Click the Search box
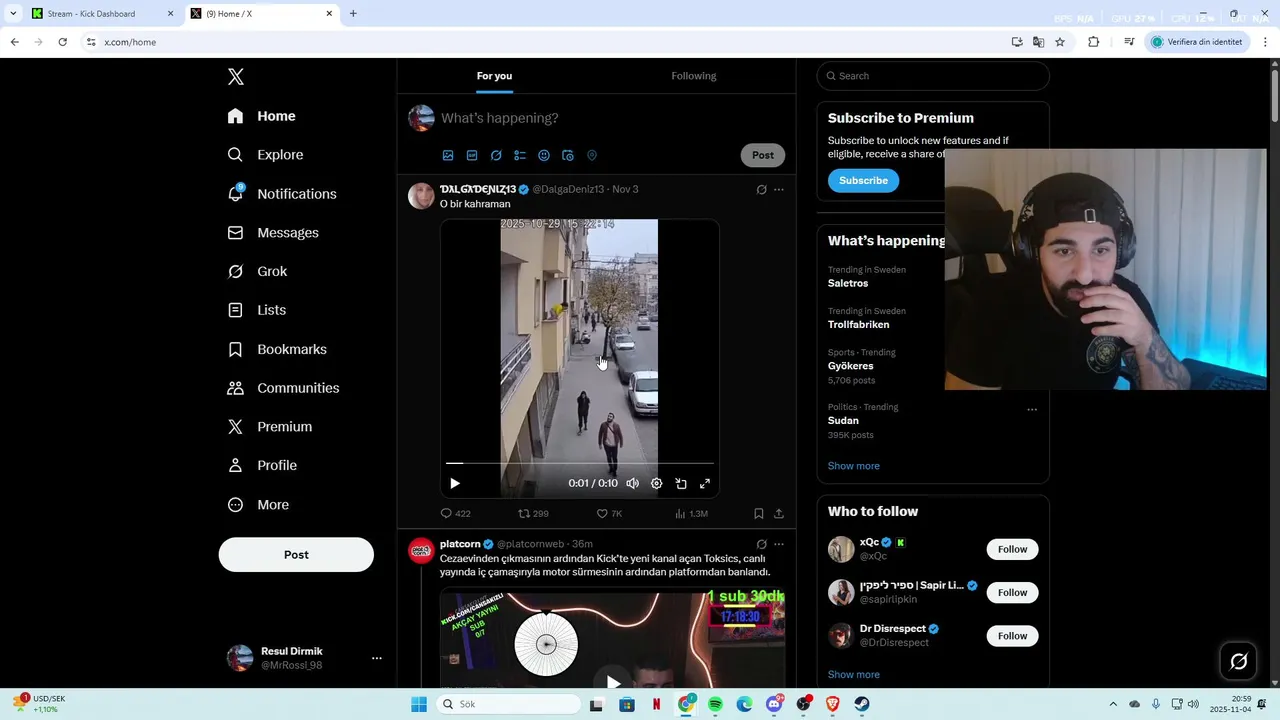This screenshot has height=720, width=1280. [933, 76]
